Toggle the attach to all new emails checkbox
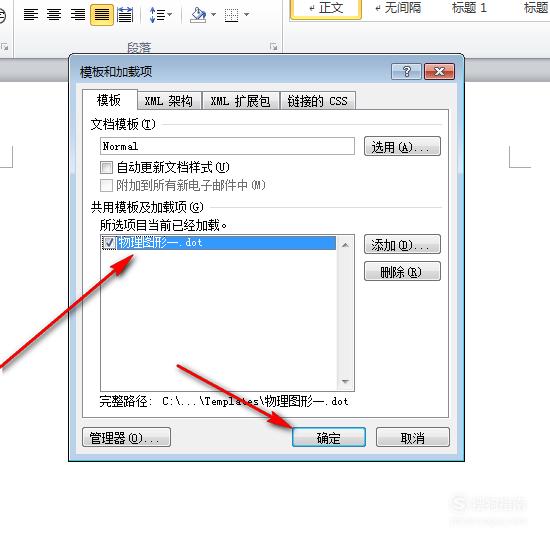 [x=106, y=185]
